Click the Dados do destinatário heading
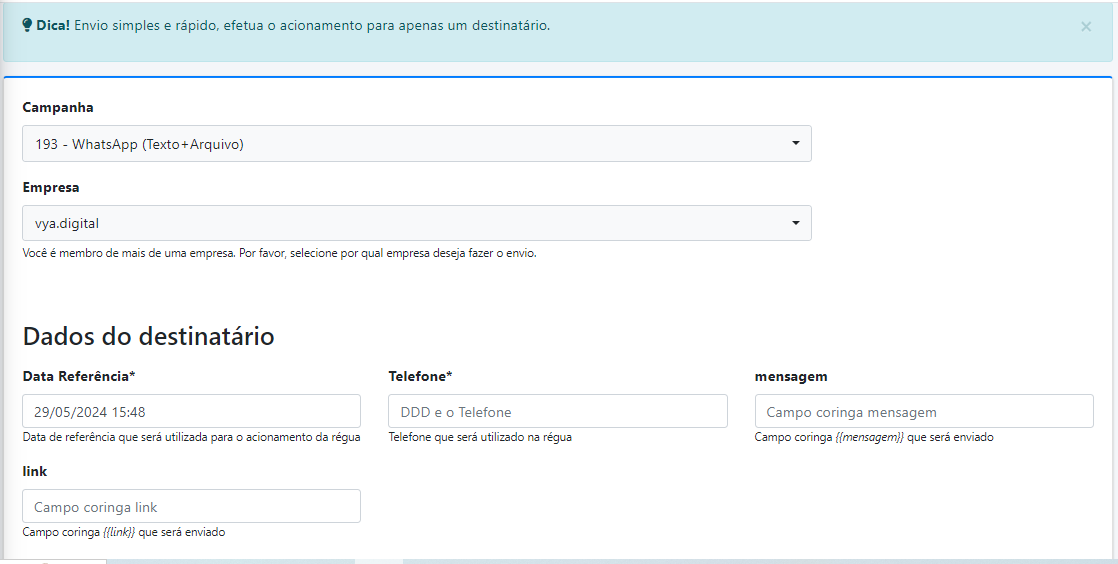This screenshot has width=1118, height=564. point(148,336)
